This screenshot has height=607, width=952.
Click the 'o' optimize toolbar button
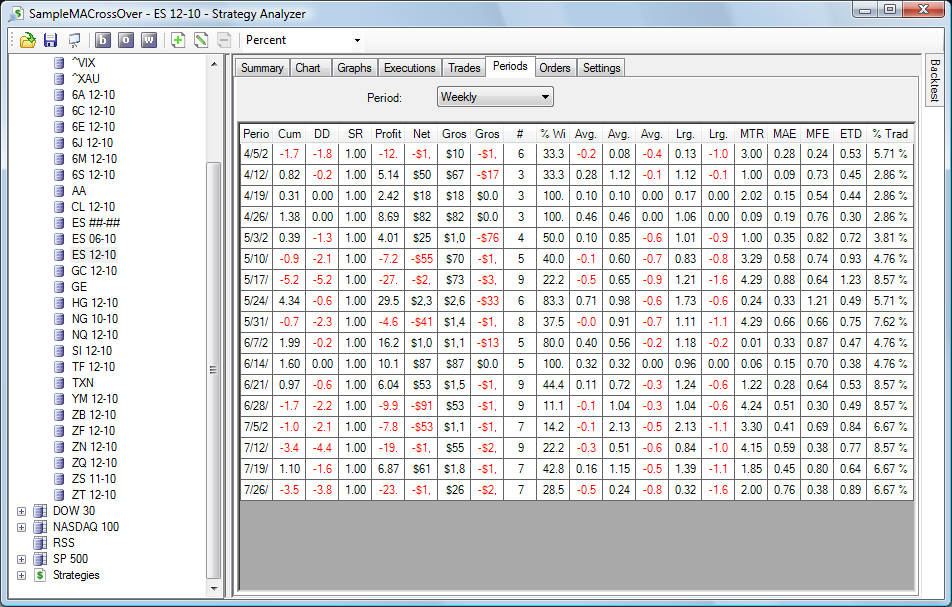[126, 40]
